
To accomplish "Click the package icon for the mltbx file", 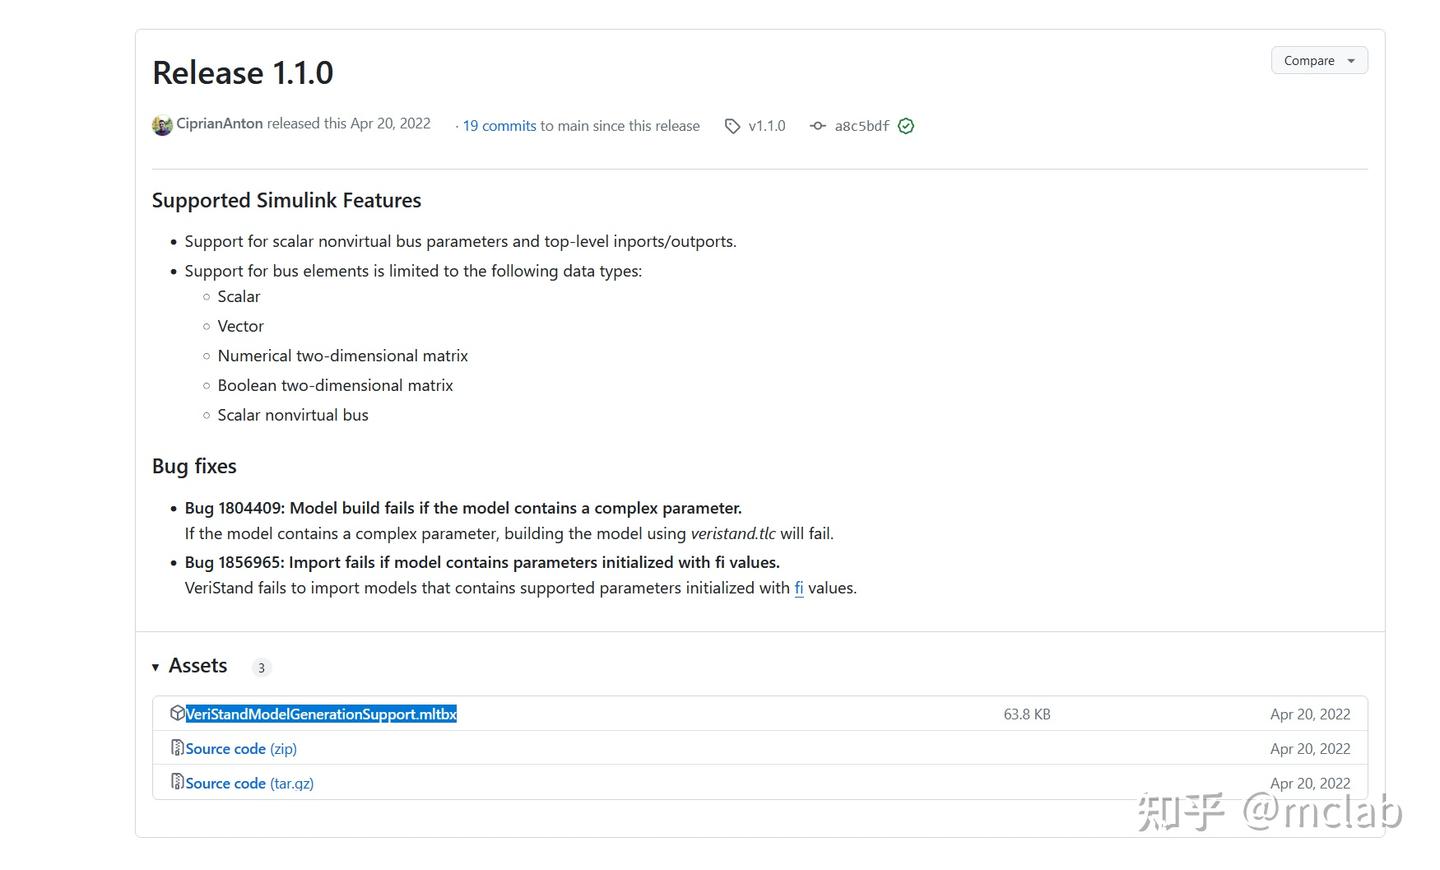I will (x=177, y=713).
